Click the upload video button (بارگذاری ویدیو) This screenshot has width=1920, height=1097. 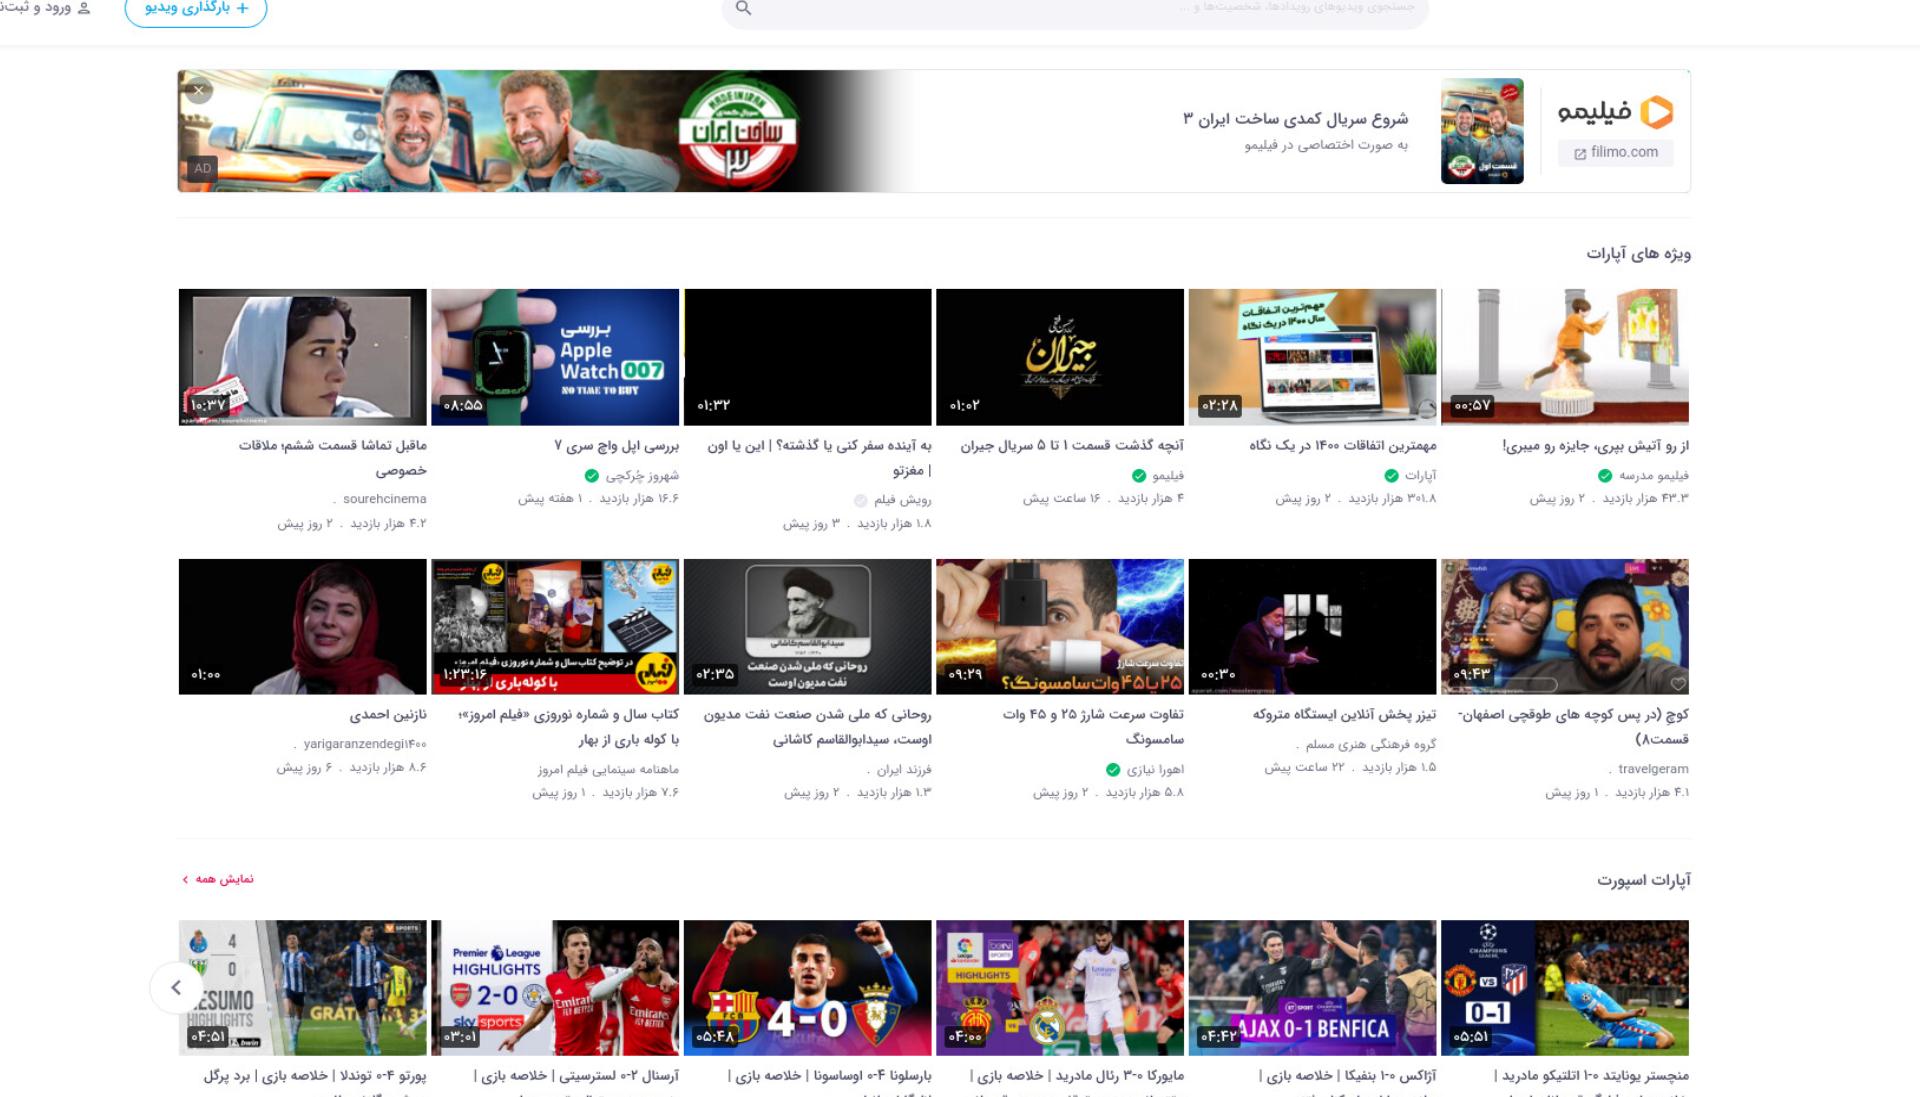pyautogui.click(x=196, y=9)
